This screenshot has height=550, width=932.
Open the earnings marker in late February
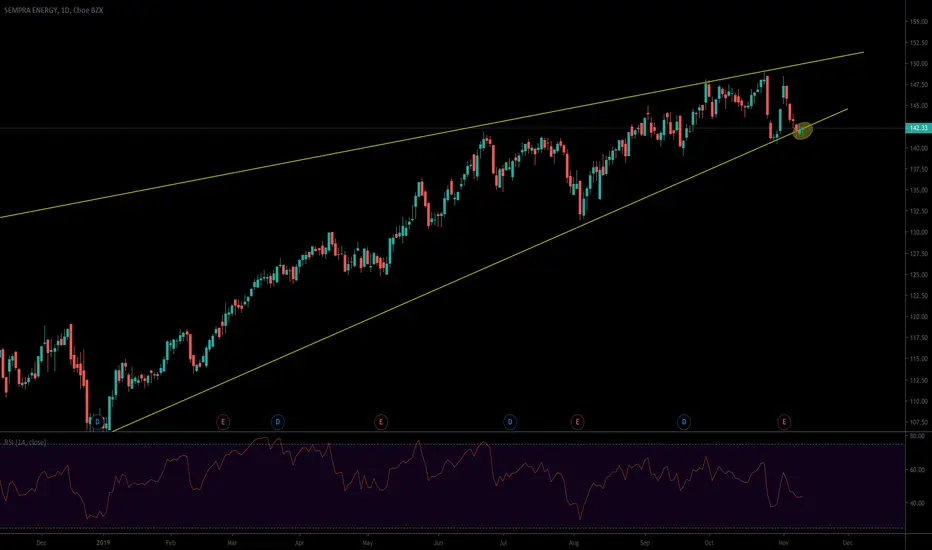click(223, 422)
